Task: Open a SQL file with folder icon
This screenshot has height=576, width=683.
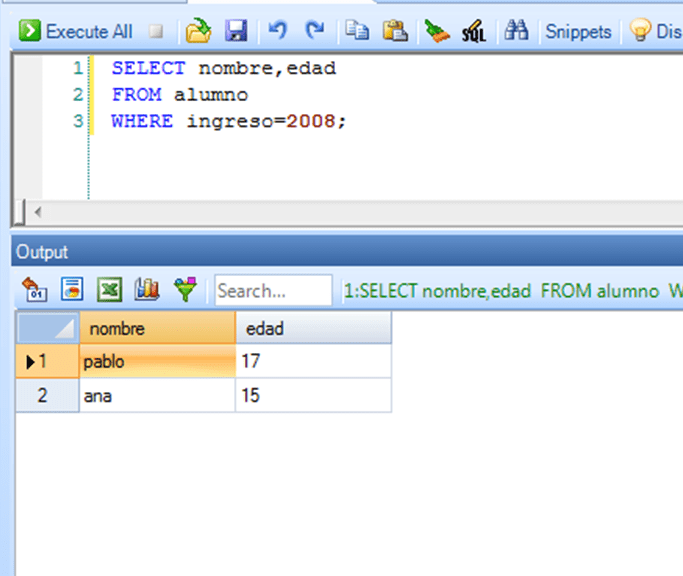Action: (x=199, y=31)
